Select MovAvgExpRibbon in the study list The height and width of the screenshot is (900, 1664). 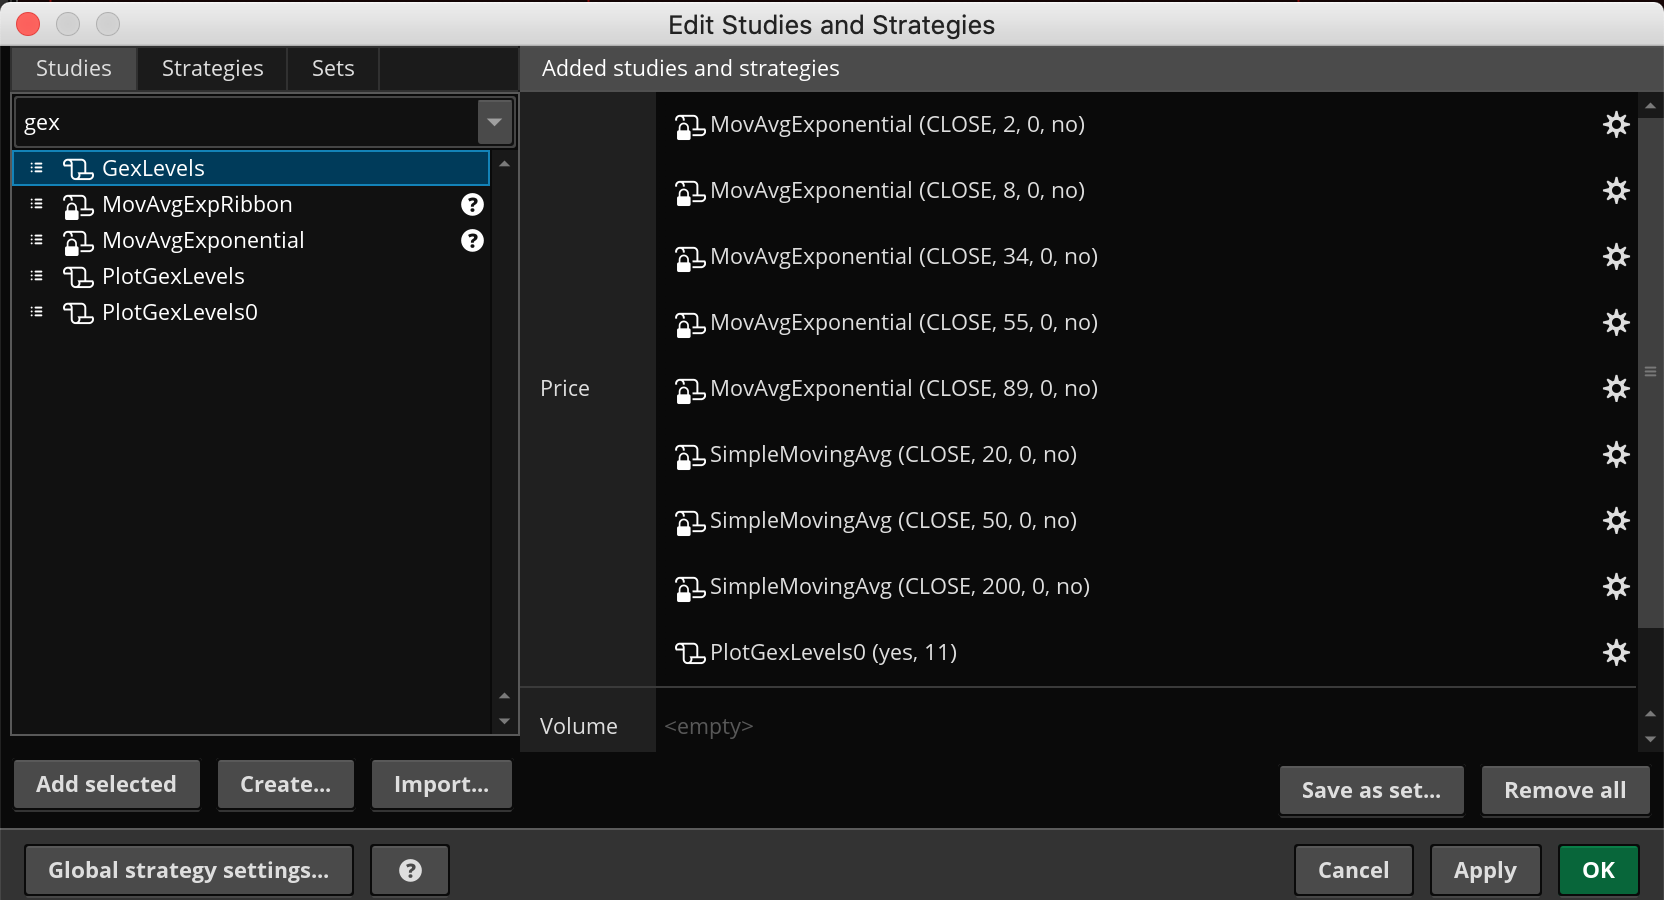coord(251,204)
